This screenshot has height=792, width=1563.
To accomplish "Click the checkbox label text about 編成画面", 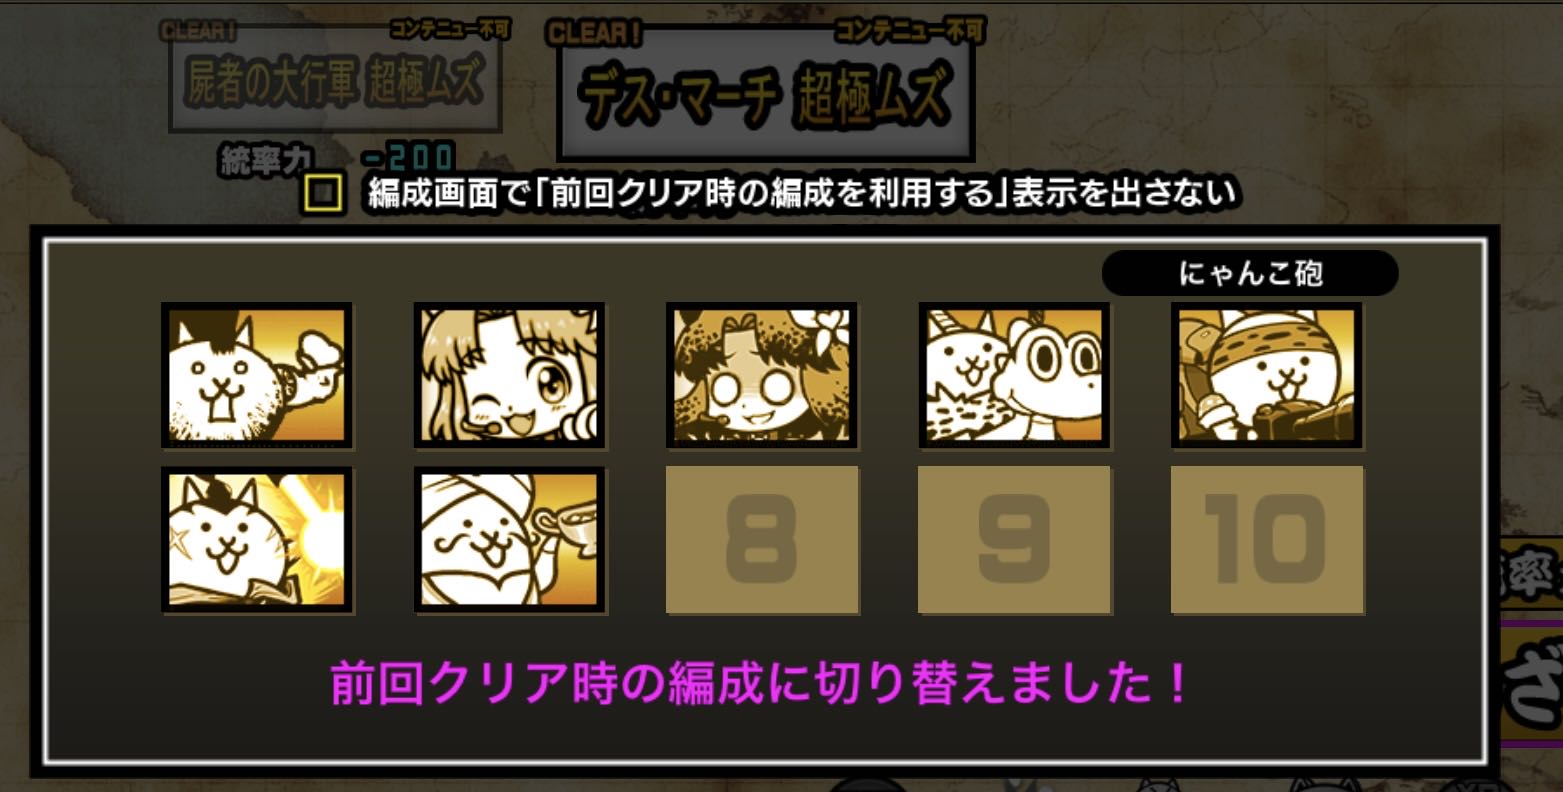I will (802, 192).
